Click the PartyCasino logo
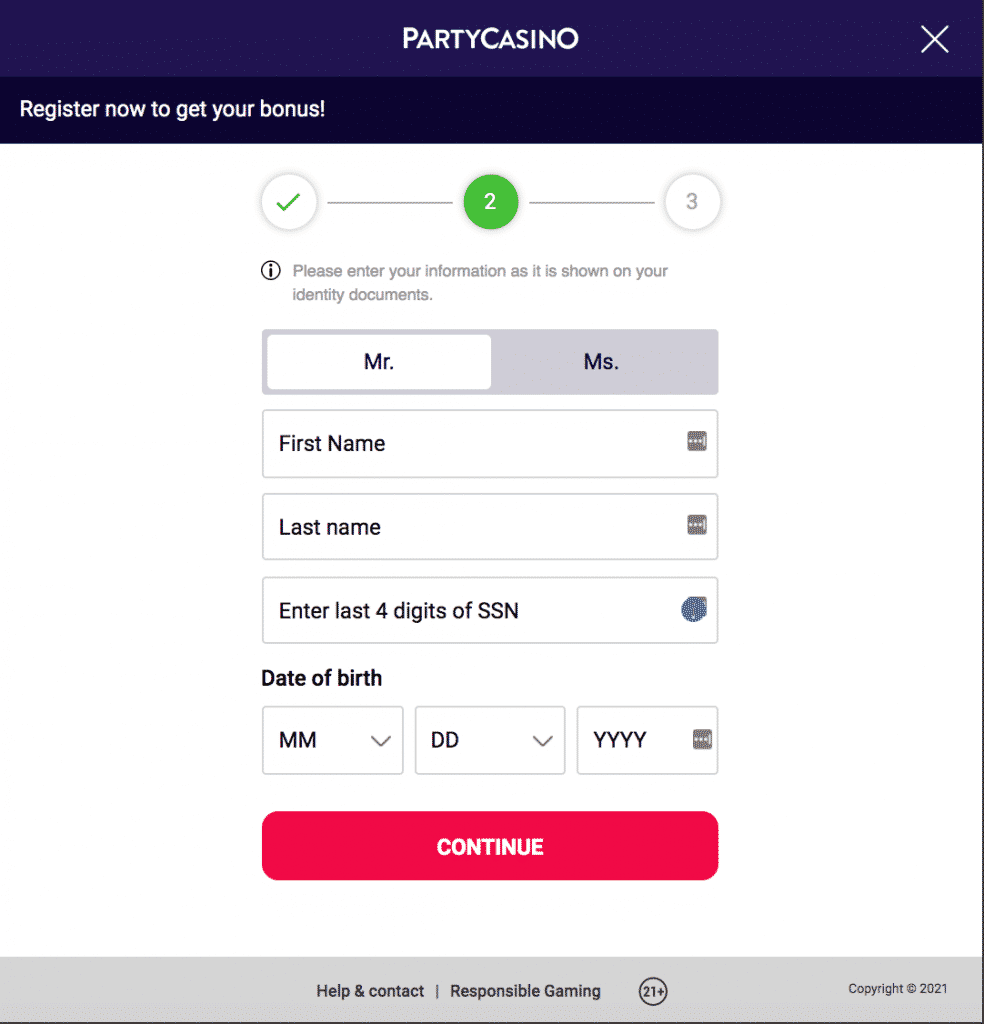Image resolution: width=984 pixels, height=1024 pixels. point(490,38)
